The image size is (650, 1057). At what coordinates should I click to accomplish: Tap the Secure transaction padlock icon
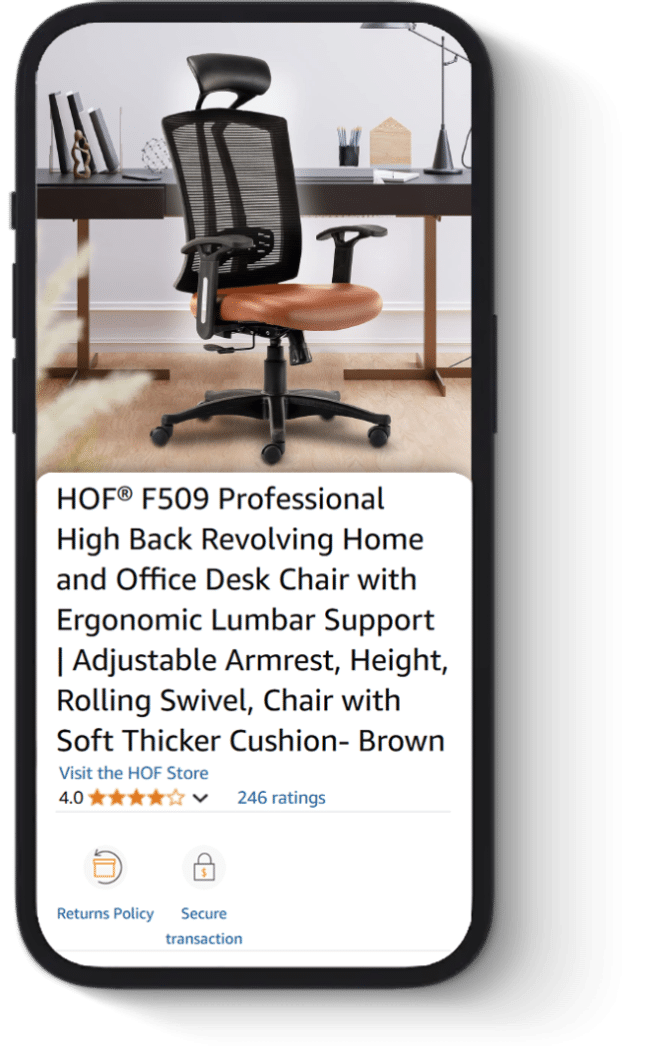pos(204,867)
